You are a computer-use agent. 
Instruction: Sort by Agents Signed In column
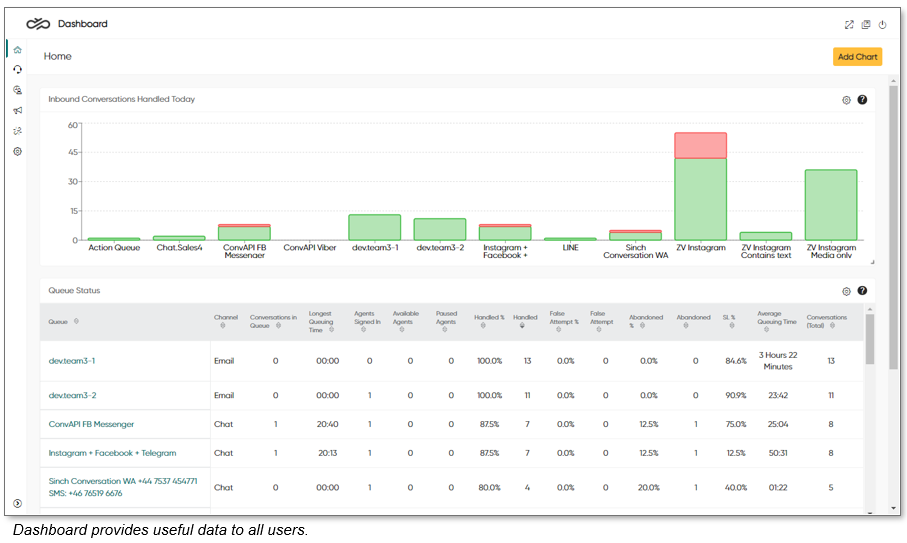363,330
